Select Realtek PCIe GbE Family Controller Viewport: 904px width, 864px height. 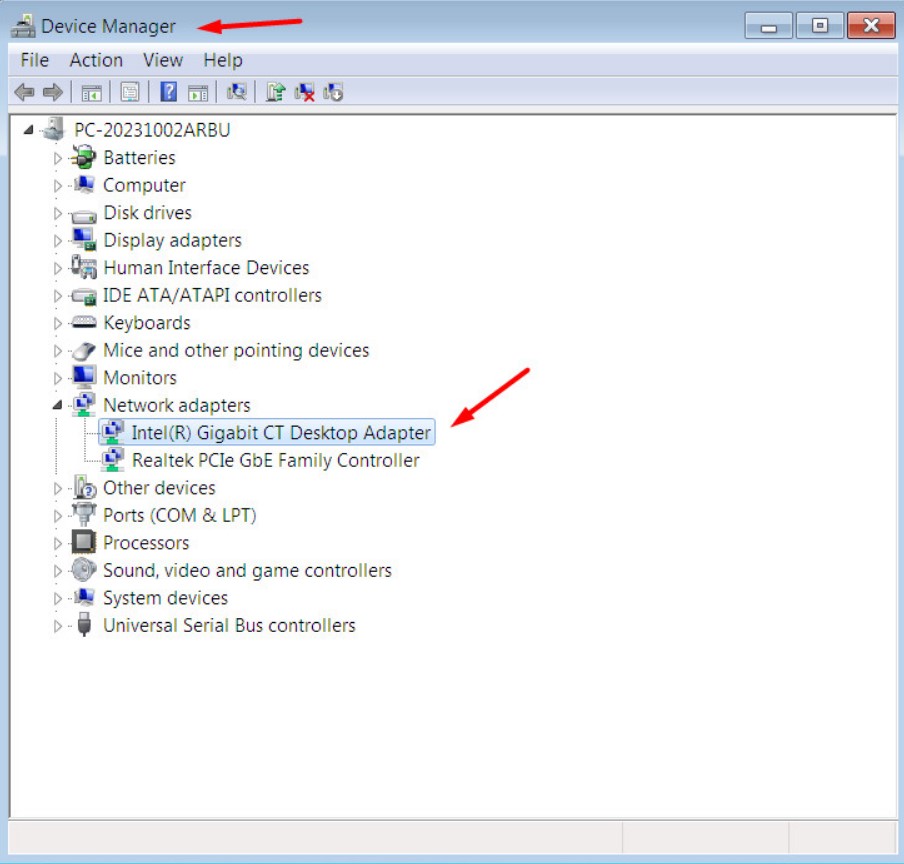coord(276,460)
